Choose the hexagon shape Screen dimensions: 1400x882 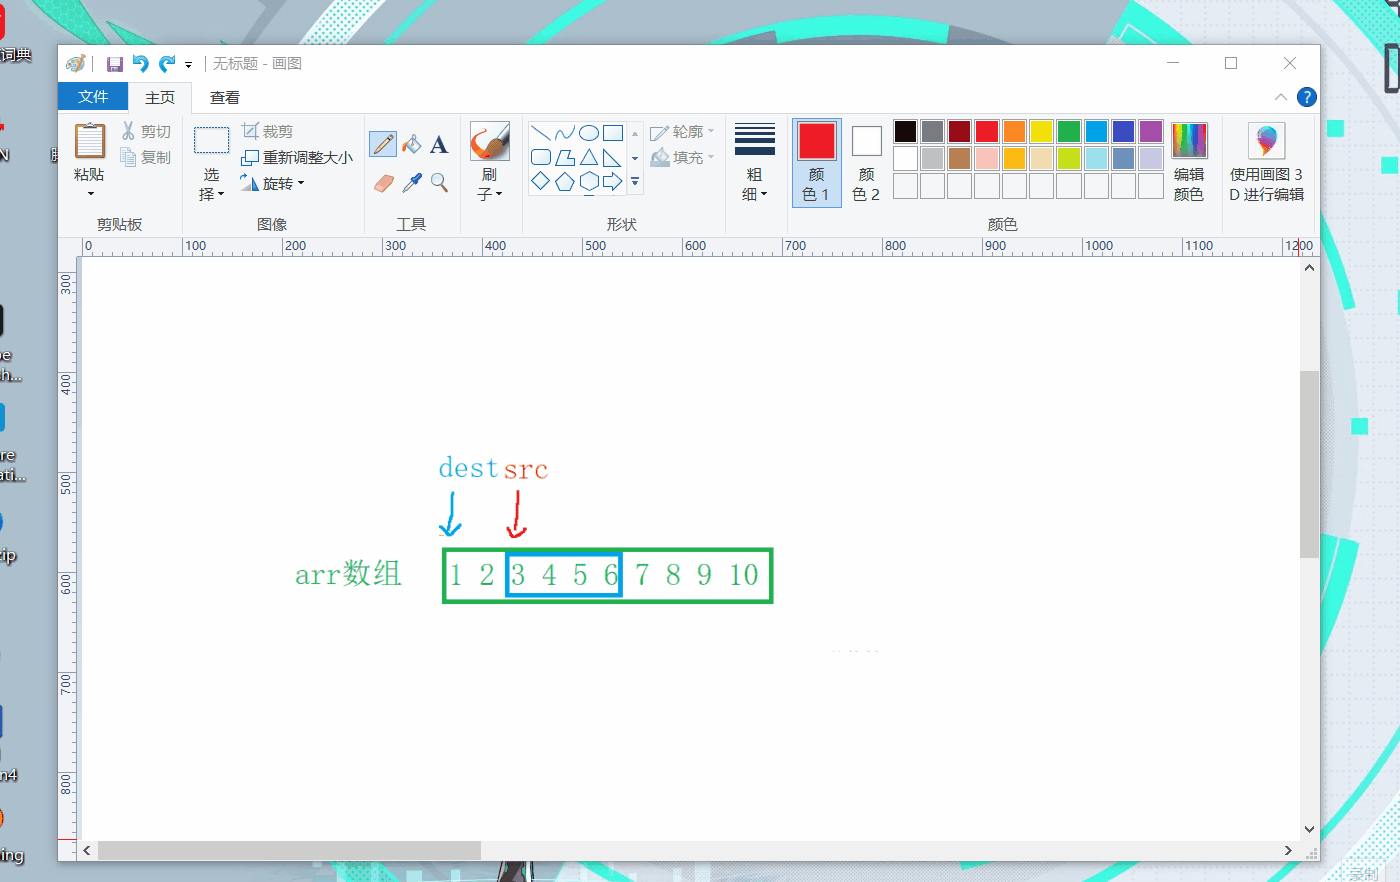point(589,181)
